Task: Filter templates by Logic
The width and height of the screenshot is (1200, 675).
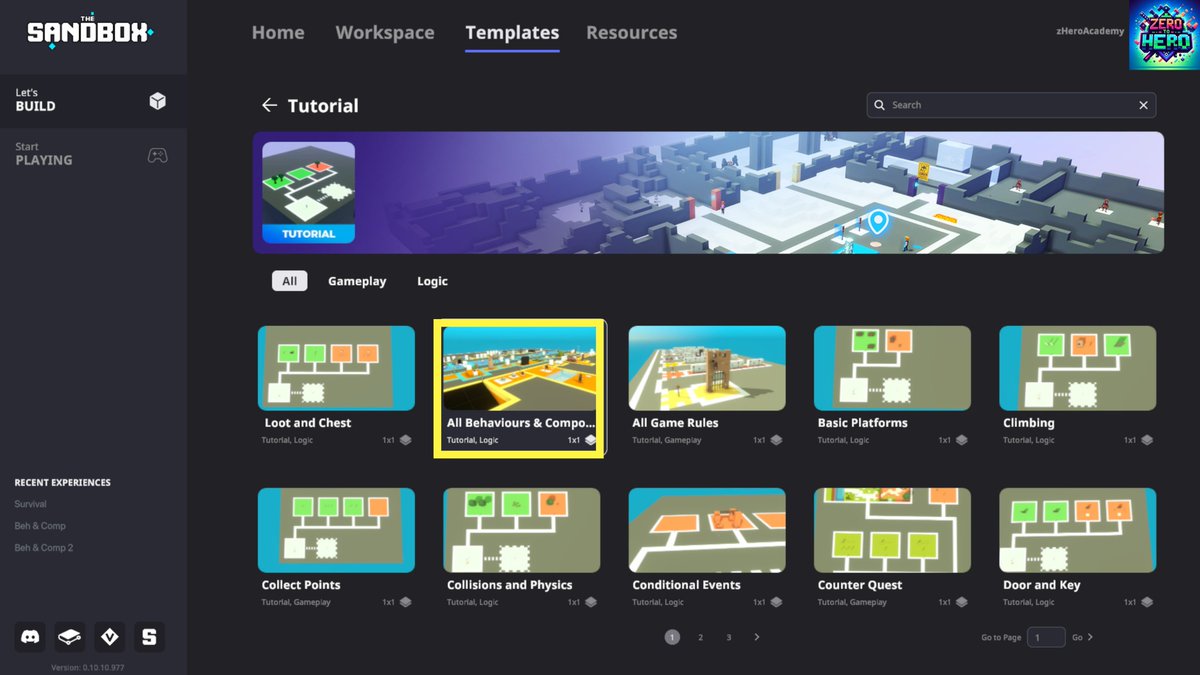Action: click(432, 281)
